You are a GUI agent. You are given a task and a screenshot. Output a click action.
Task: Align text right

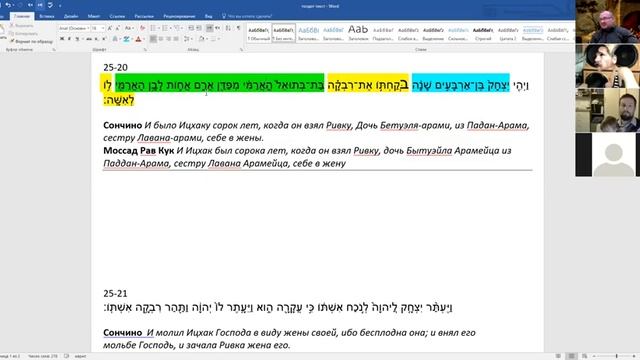169,39
